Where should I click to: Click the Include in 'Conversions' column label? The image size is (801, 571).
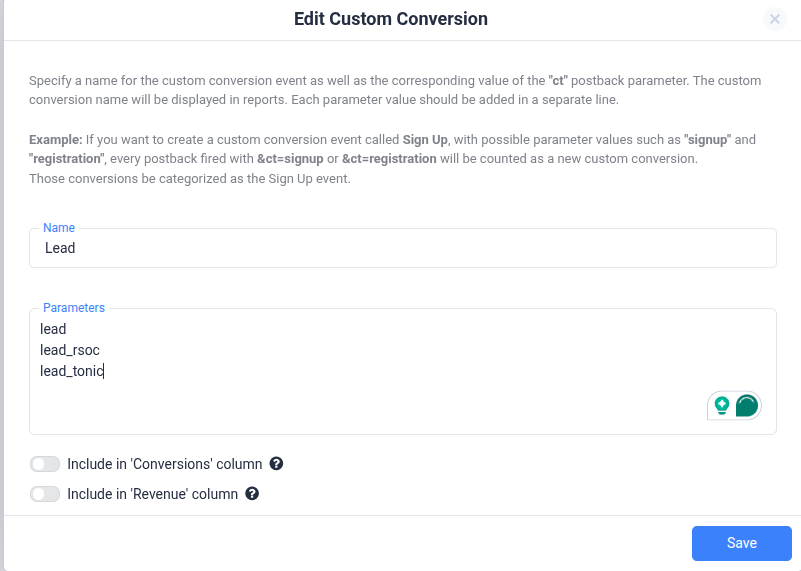(164, 464)
